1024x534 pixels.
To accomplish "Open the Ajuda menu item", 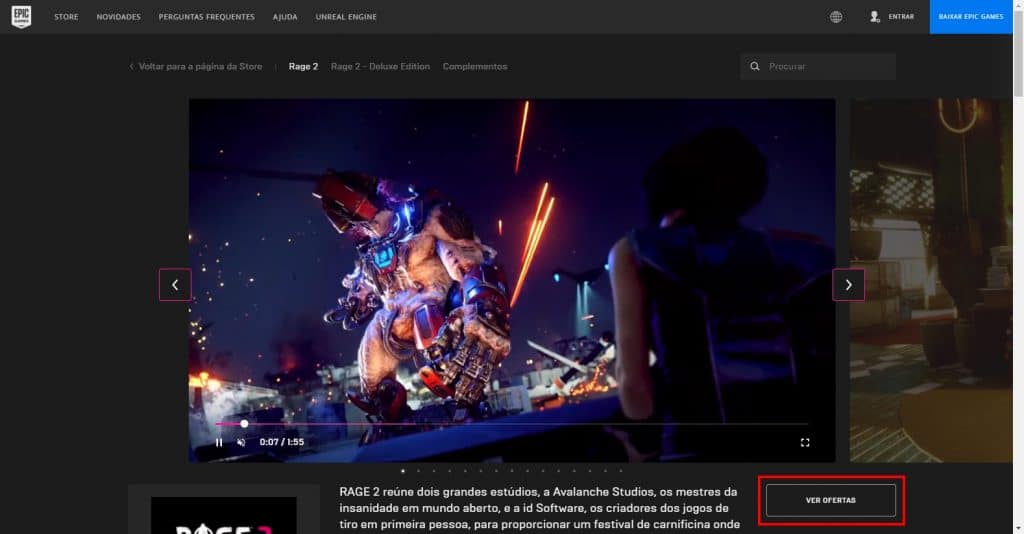I will 285,17.
